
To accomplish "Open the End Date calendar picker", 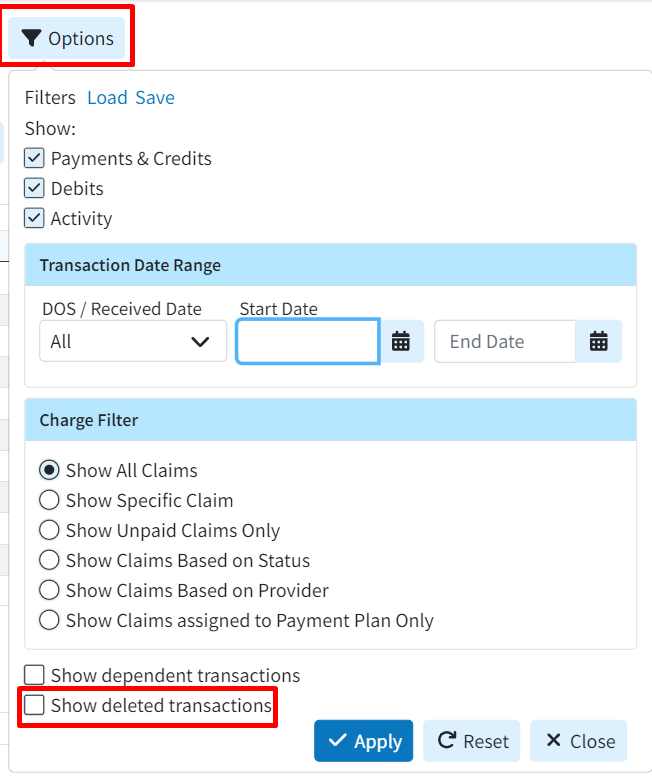I will click(599, 342).
